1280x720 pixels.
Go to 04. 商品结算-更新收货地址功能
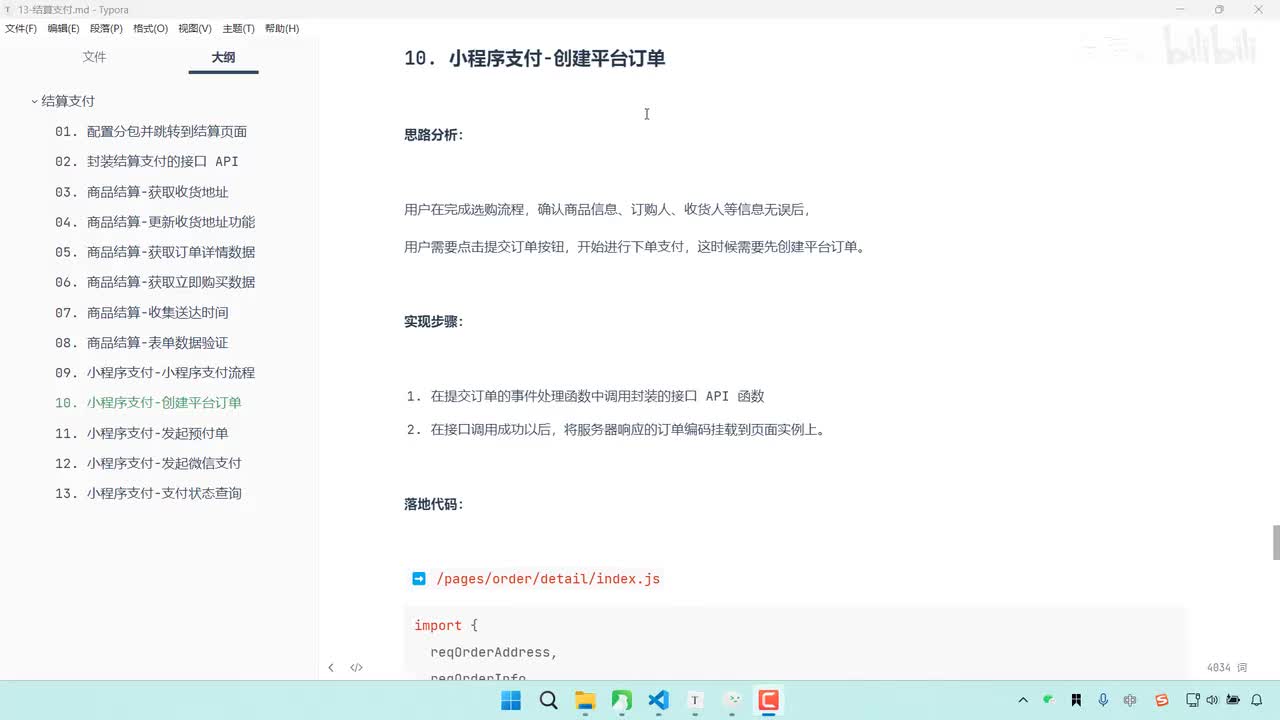[x=155, y=222]
